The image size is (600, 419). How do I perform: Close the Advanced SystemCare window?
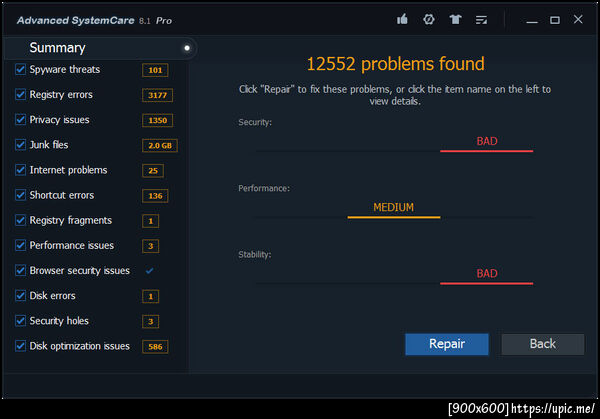[578, 19]
